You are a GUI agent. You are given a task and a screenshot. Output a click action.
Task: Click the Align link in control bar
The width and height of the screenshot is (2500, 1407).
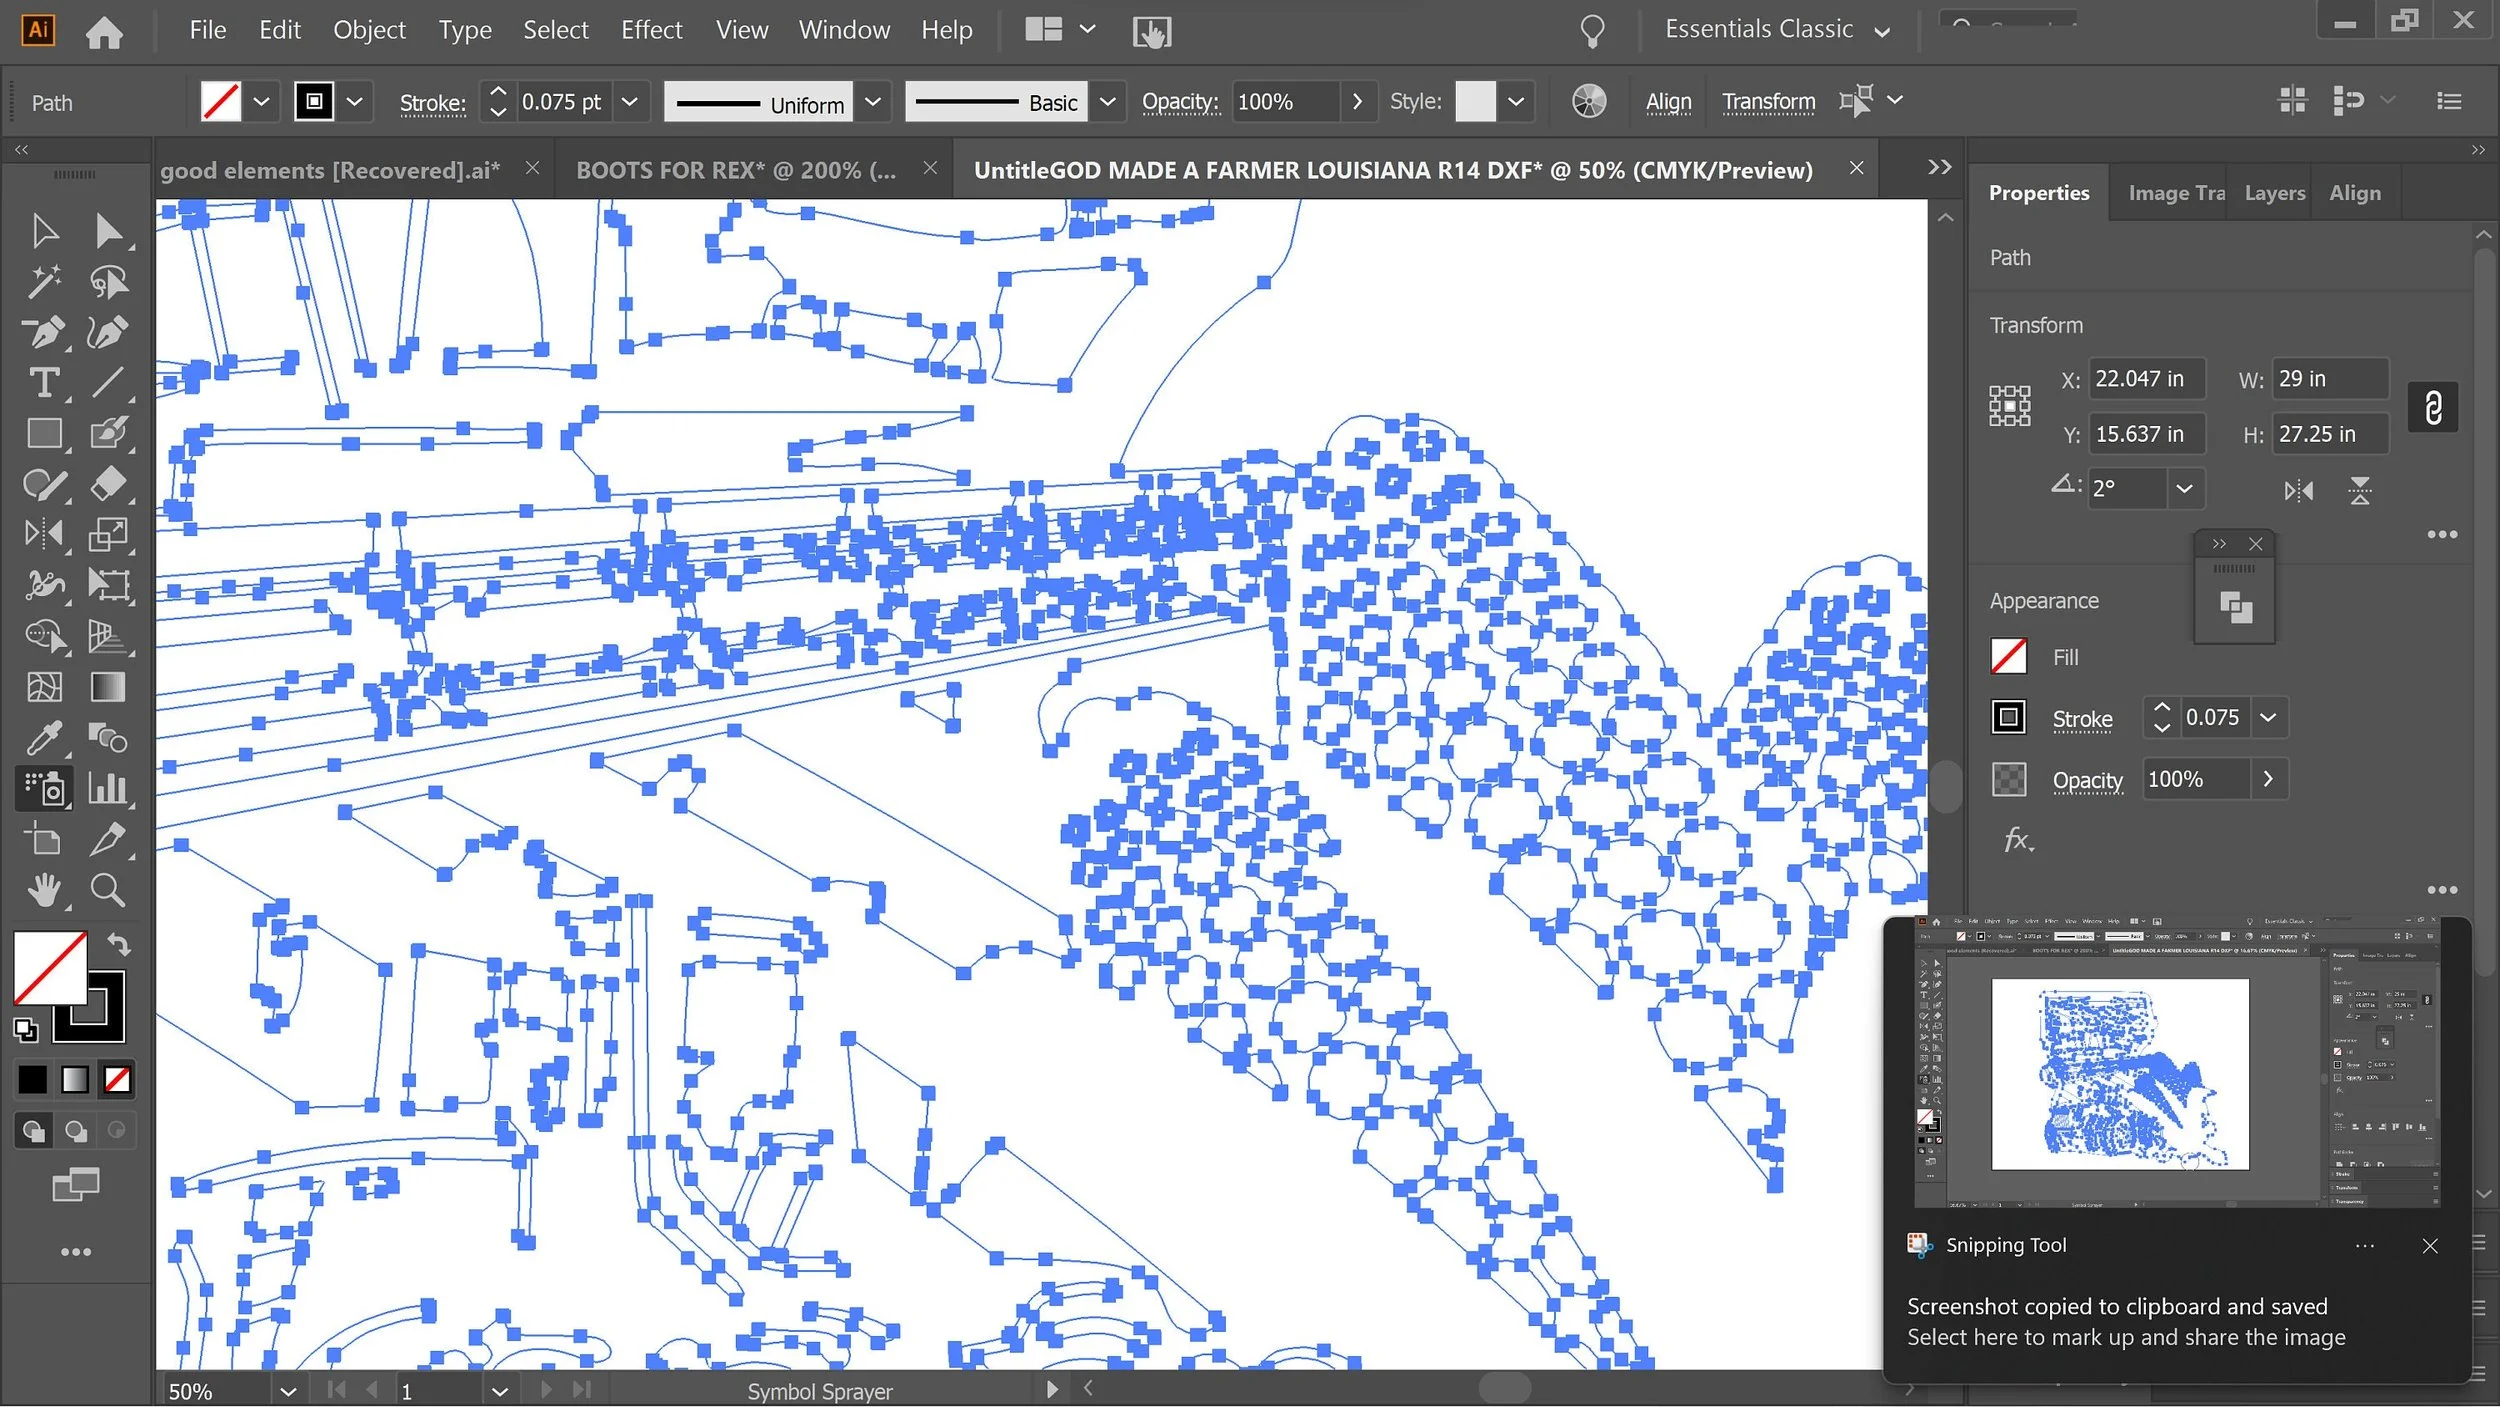coord(1668,102)
